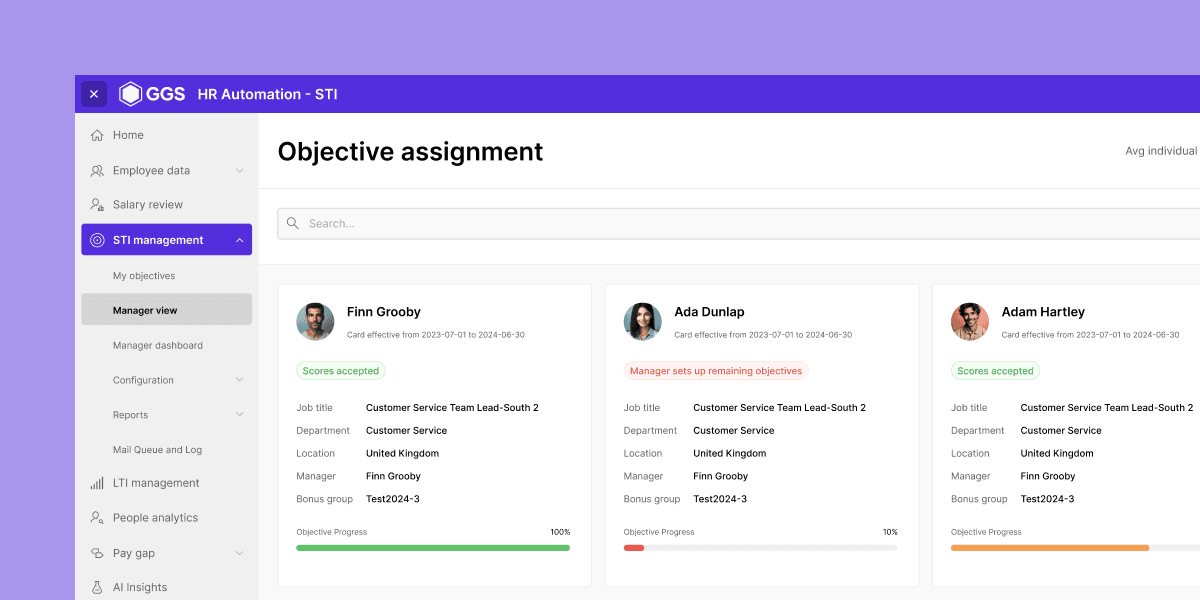Click the 100% progress value

coord(560,532)
